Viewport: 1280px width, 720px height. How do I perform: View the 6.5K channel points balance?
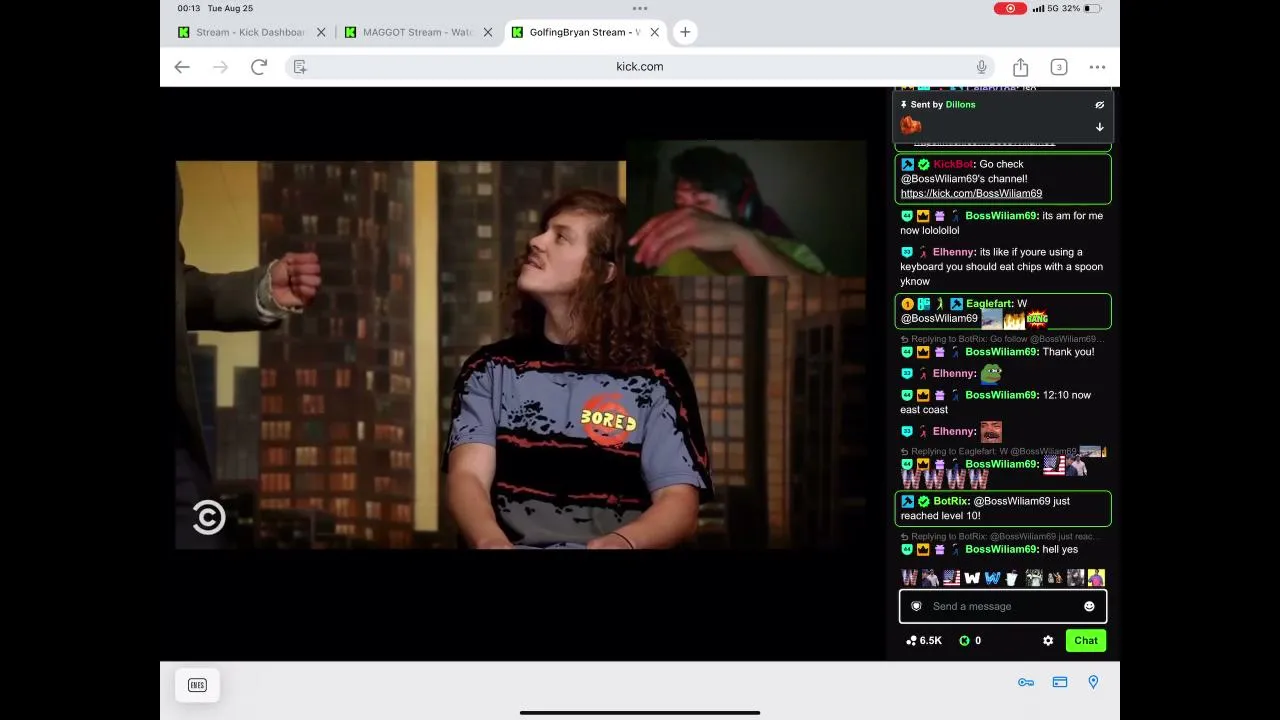[924, 641]
